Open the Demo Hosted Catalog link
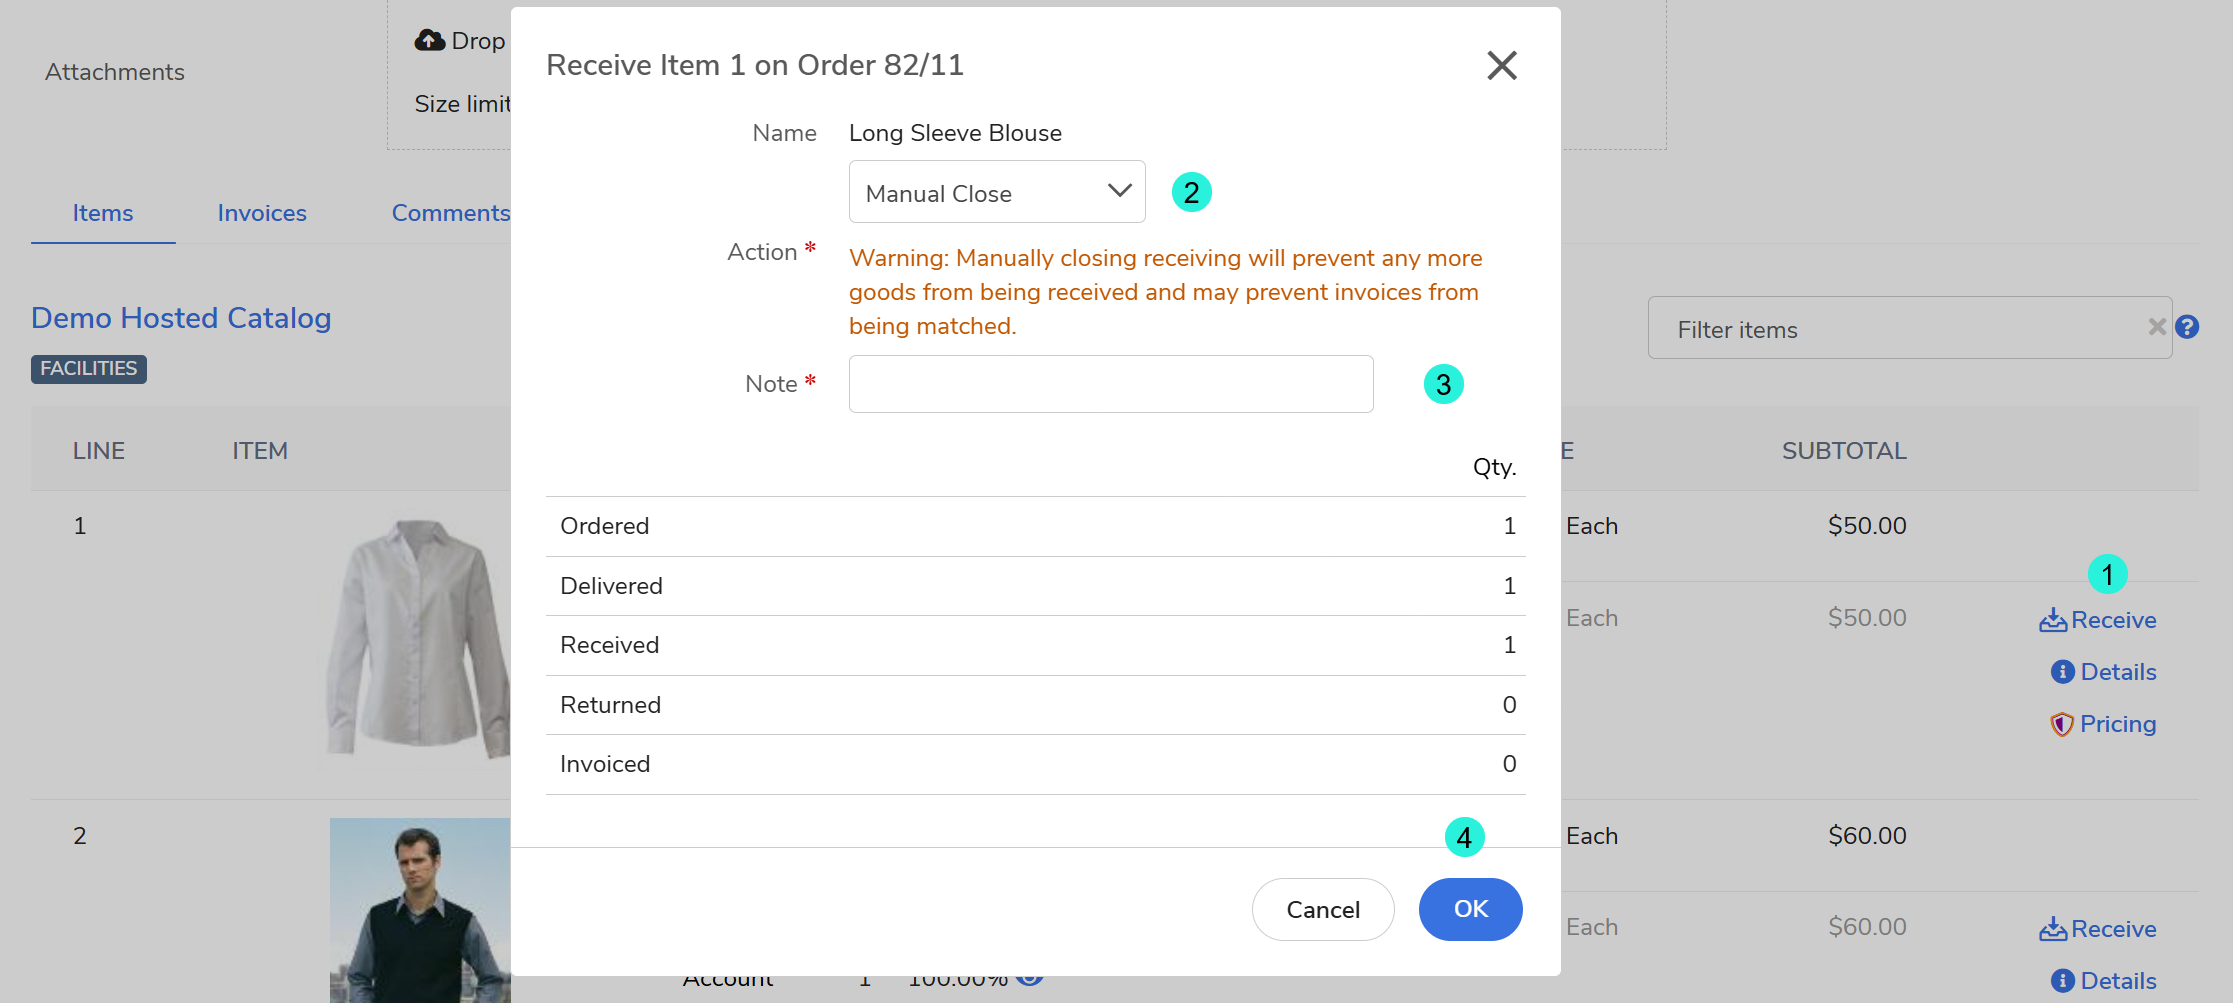 [x=181, y=318]
